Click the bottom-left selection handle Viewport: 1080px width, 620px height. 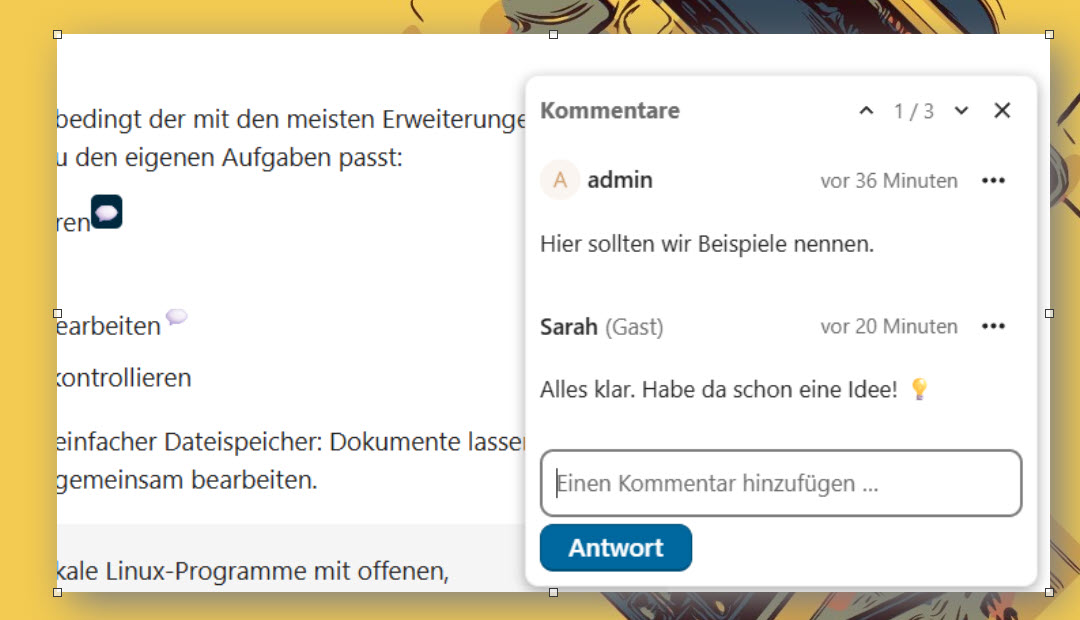pyautogui.click(x=57, y=592)
